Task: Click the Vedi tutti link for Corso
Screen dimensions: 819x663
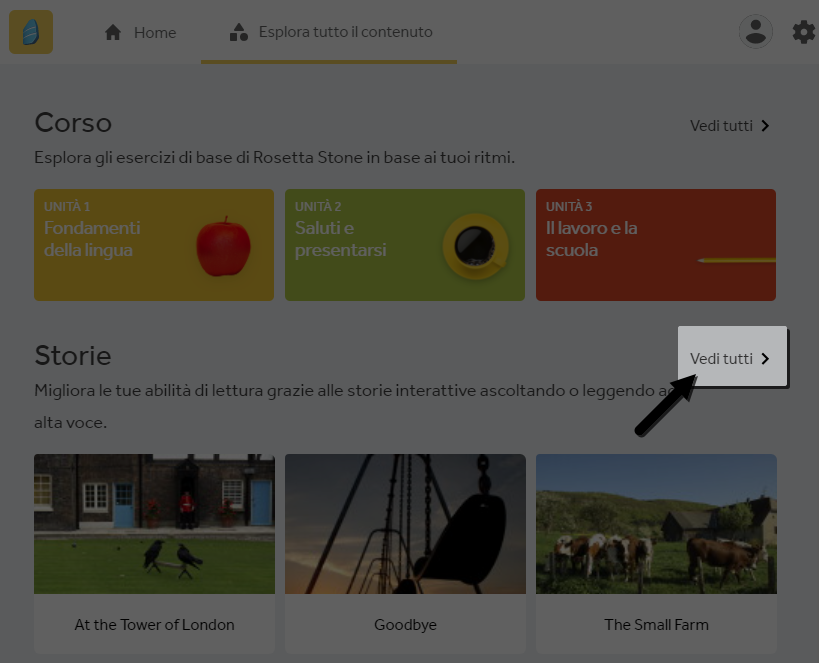Action: [x=730, y=126]
